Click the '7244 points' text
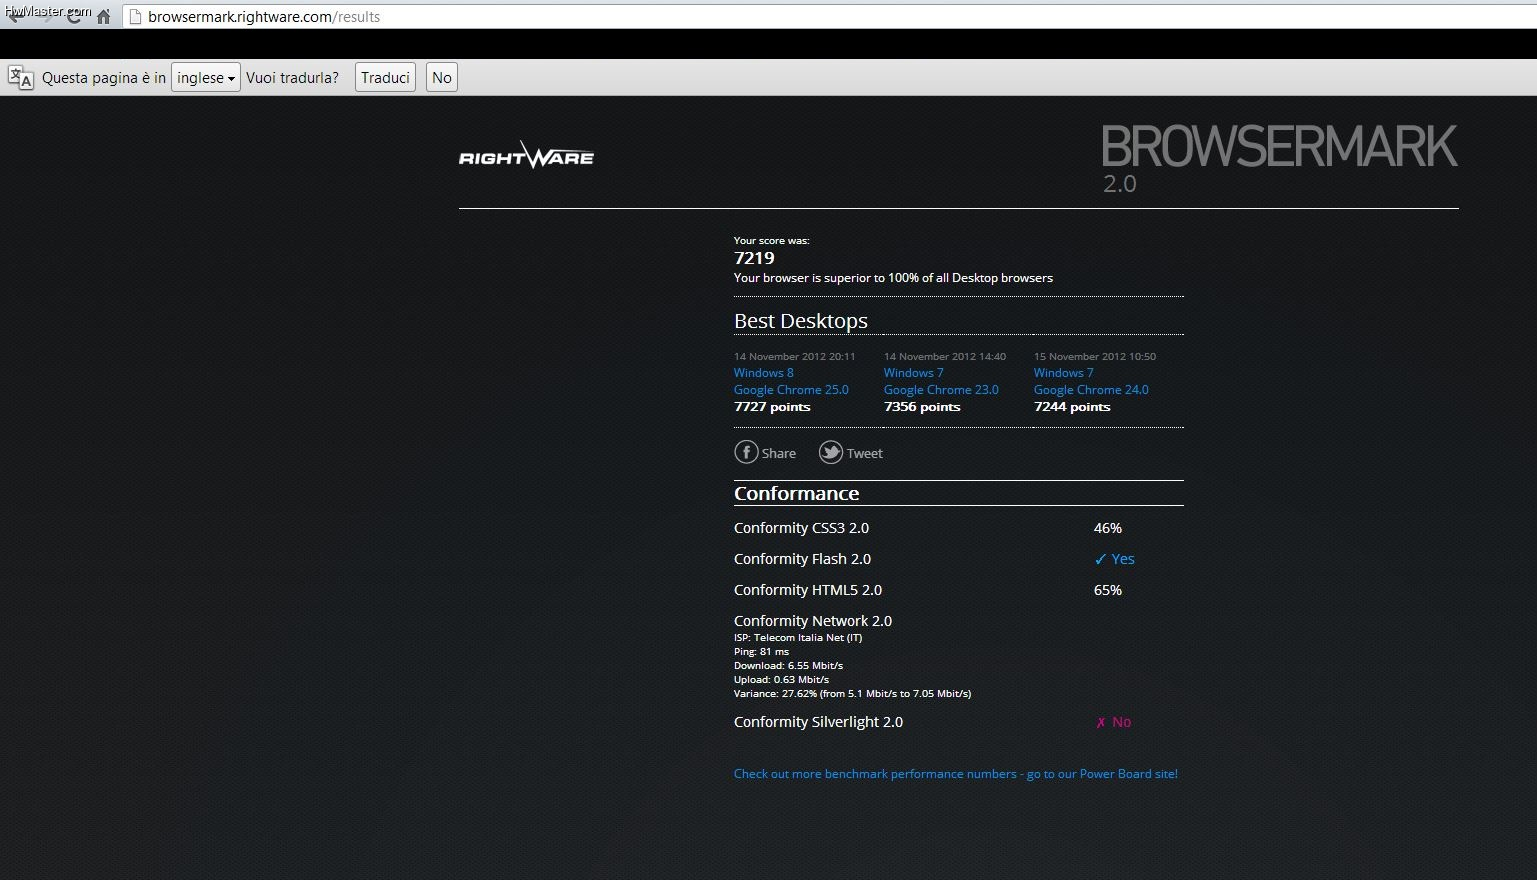Viewport: 1537px width, 880px height. 1072,407
